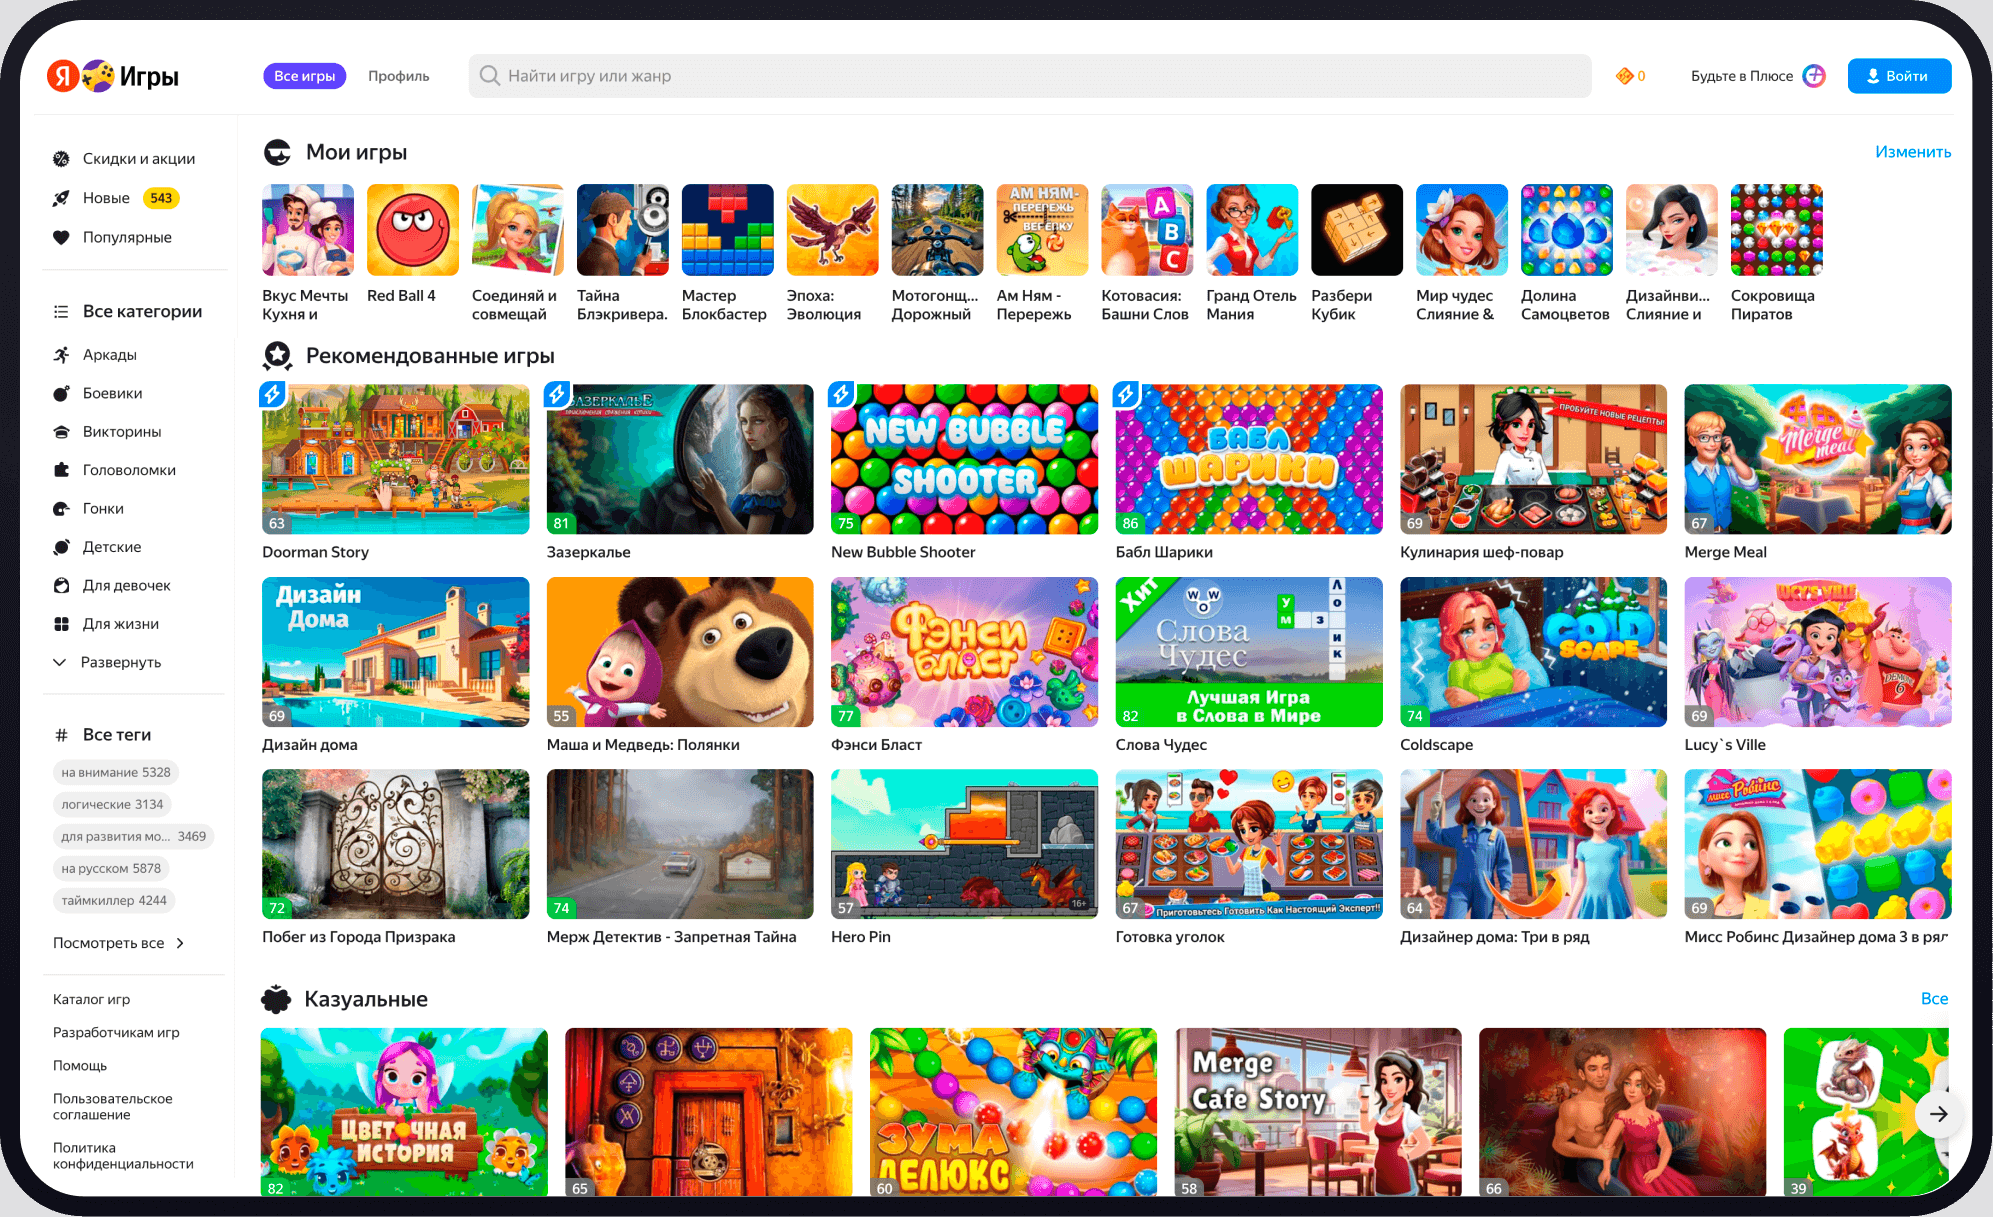Open Все теги heading

105,735
